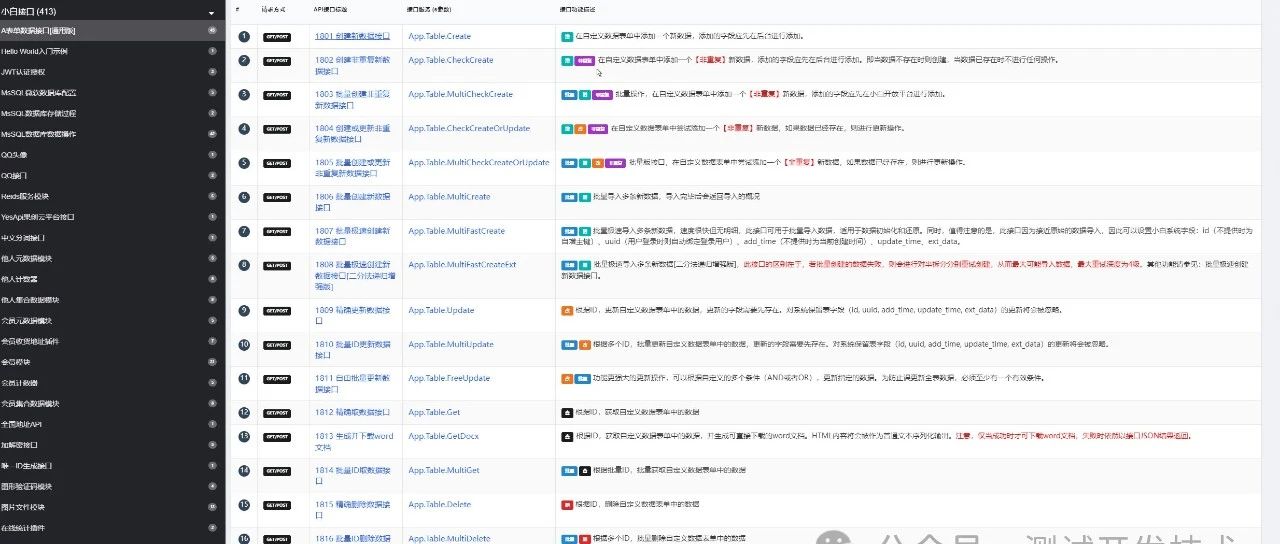The image size is (1280, 544).
Task: Open the App.Table.MultiFastCreate service link
Action: tap(456, 231)
